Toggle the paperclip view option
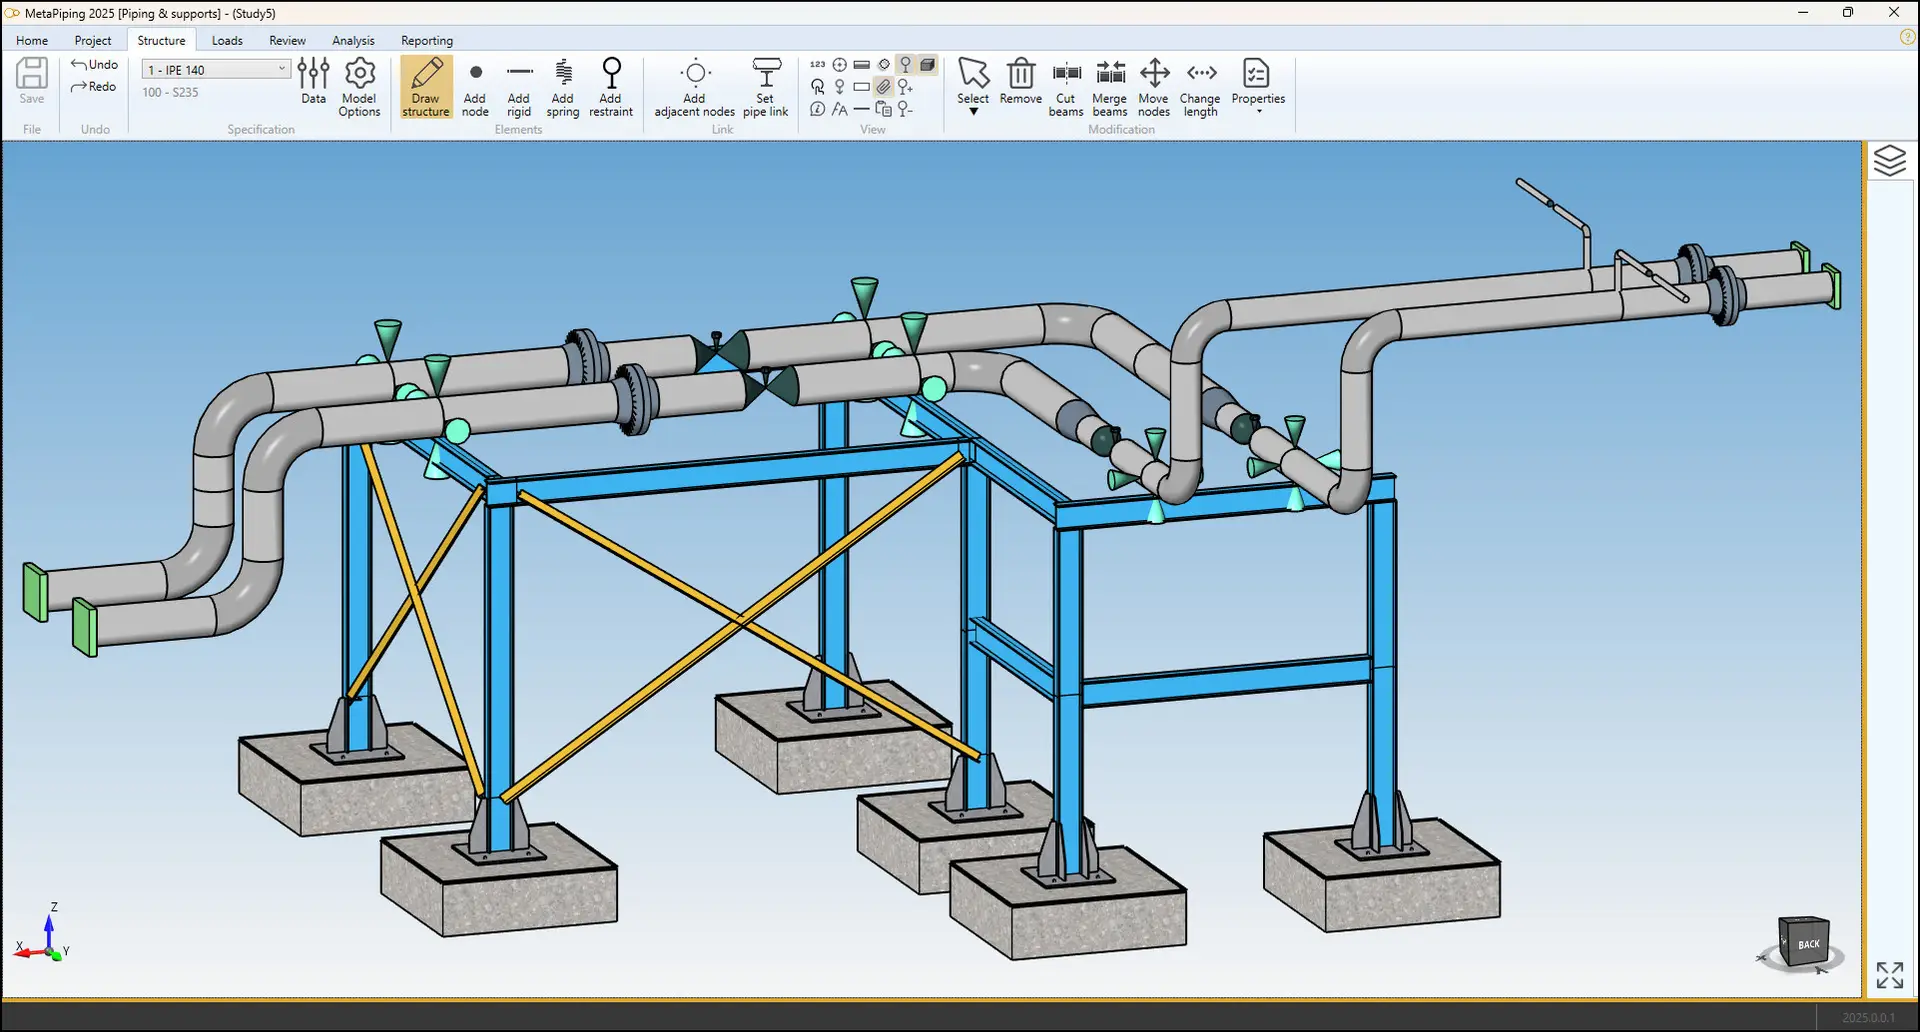1920x1032 pixels. click(x=884, y=87)
